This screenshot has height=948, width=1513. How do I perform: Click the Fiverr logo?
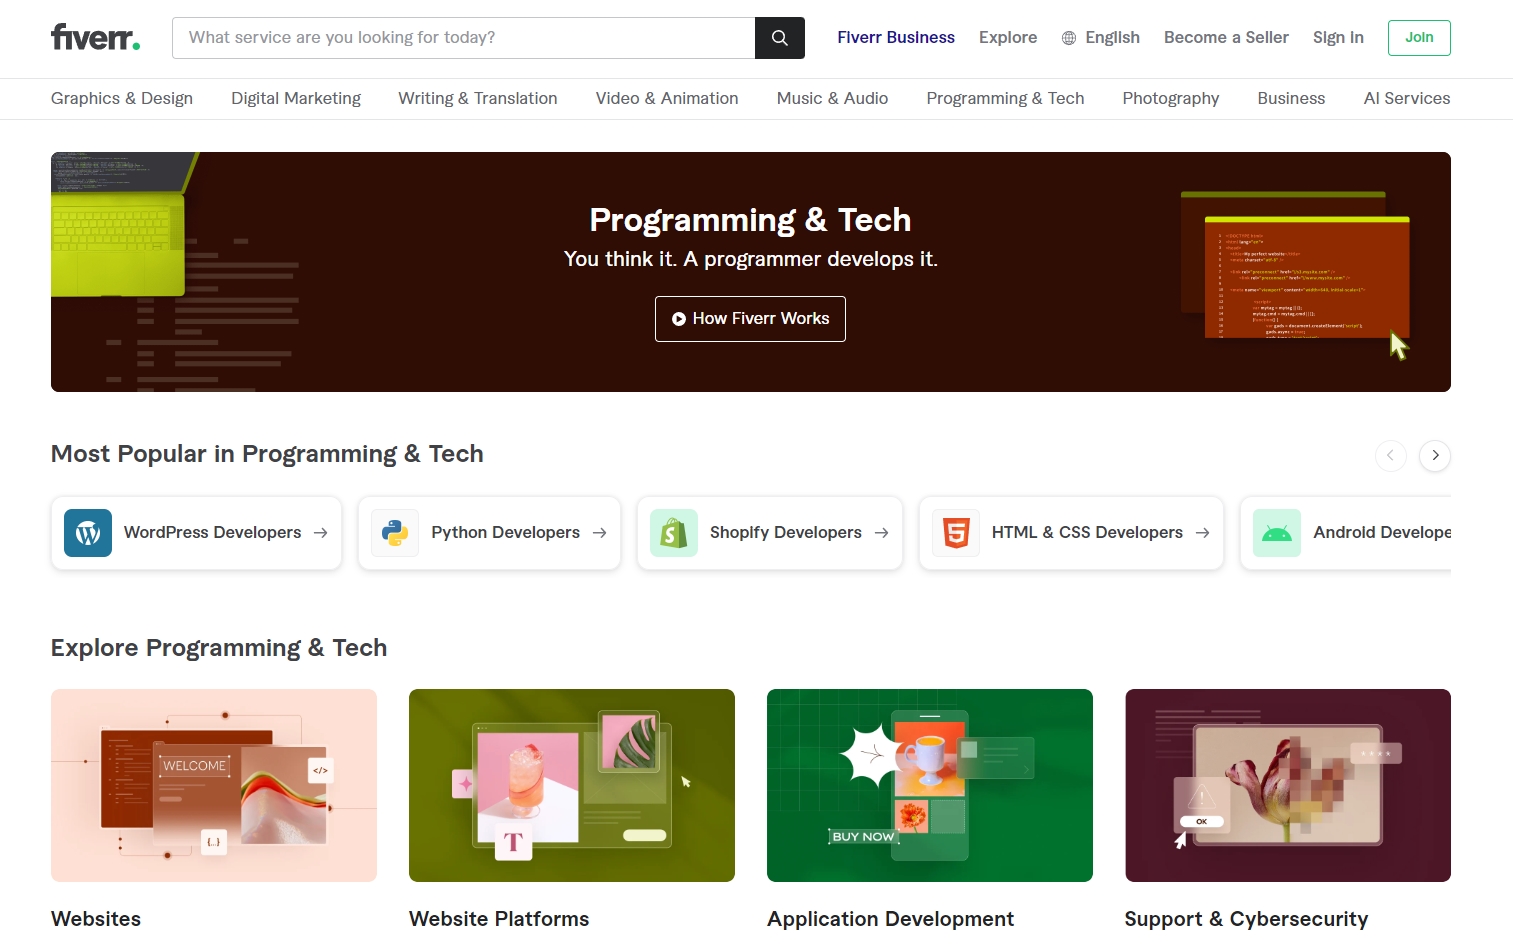coord(96,37)
